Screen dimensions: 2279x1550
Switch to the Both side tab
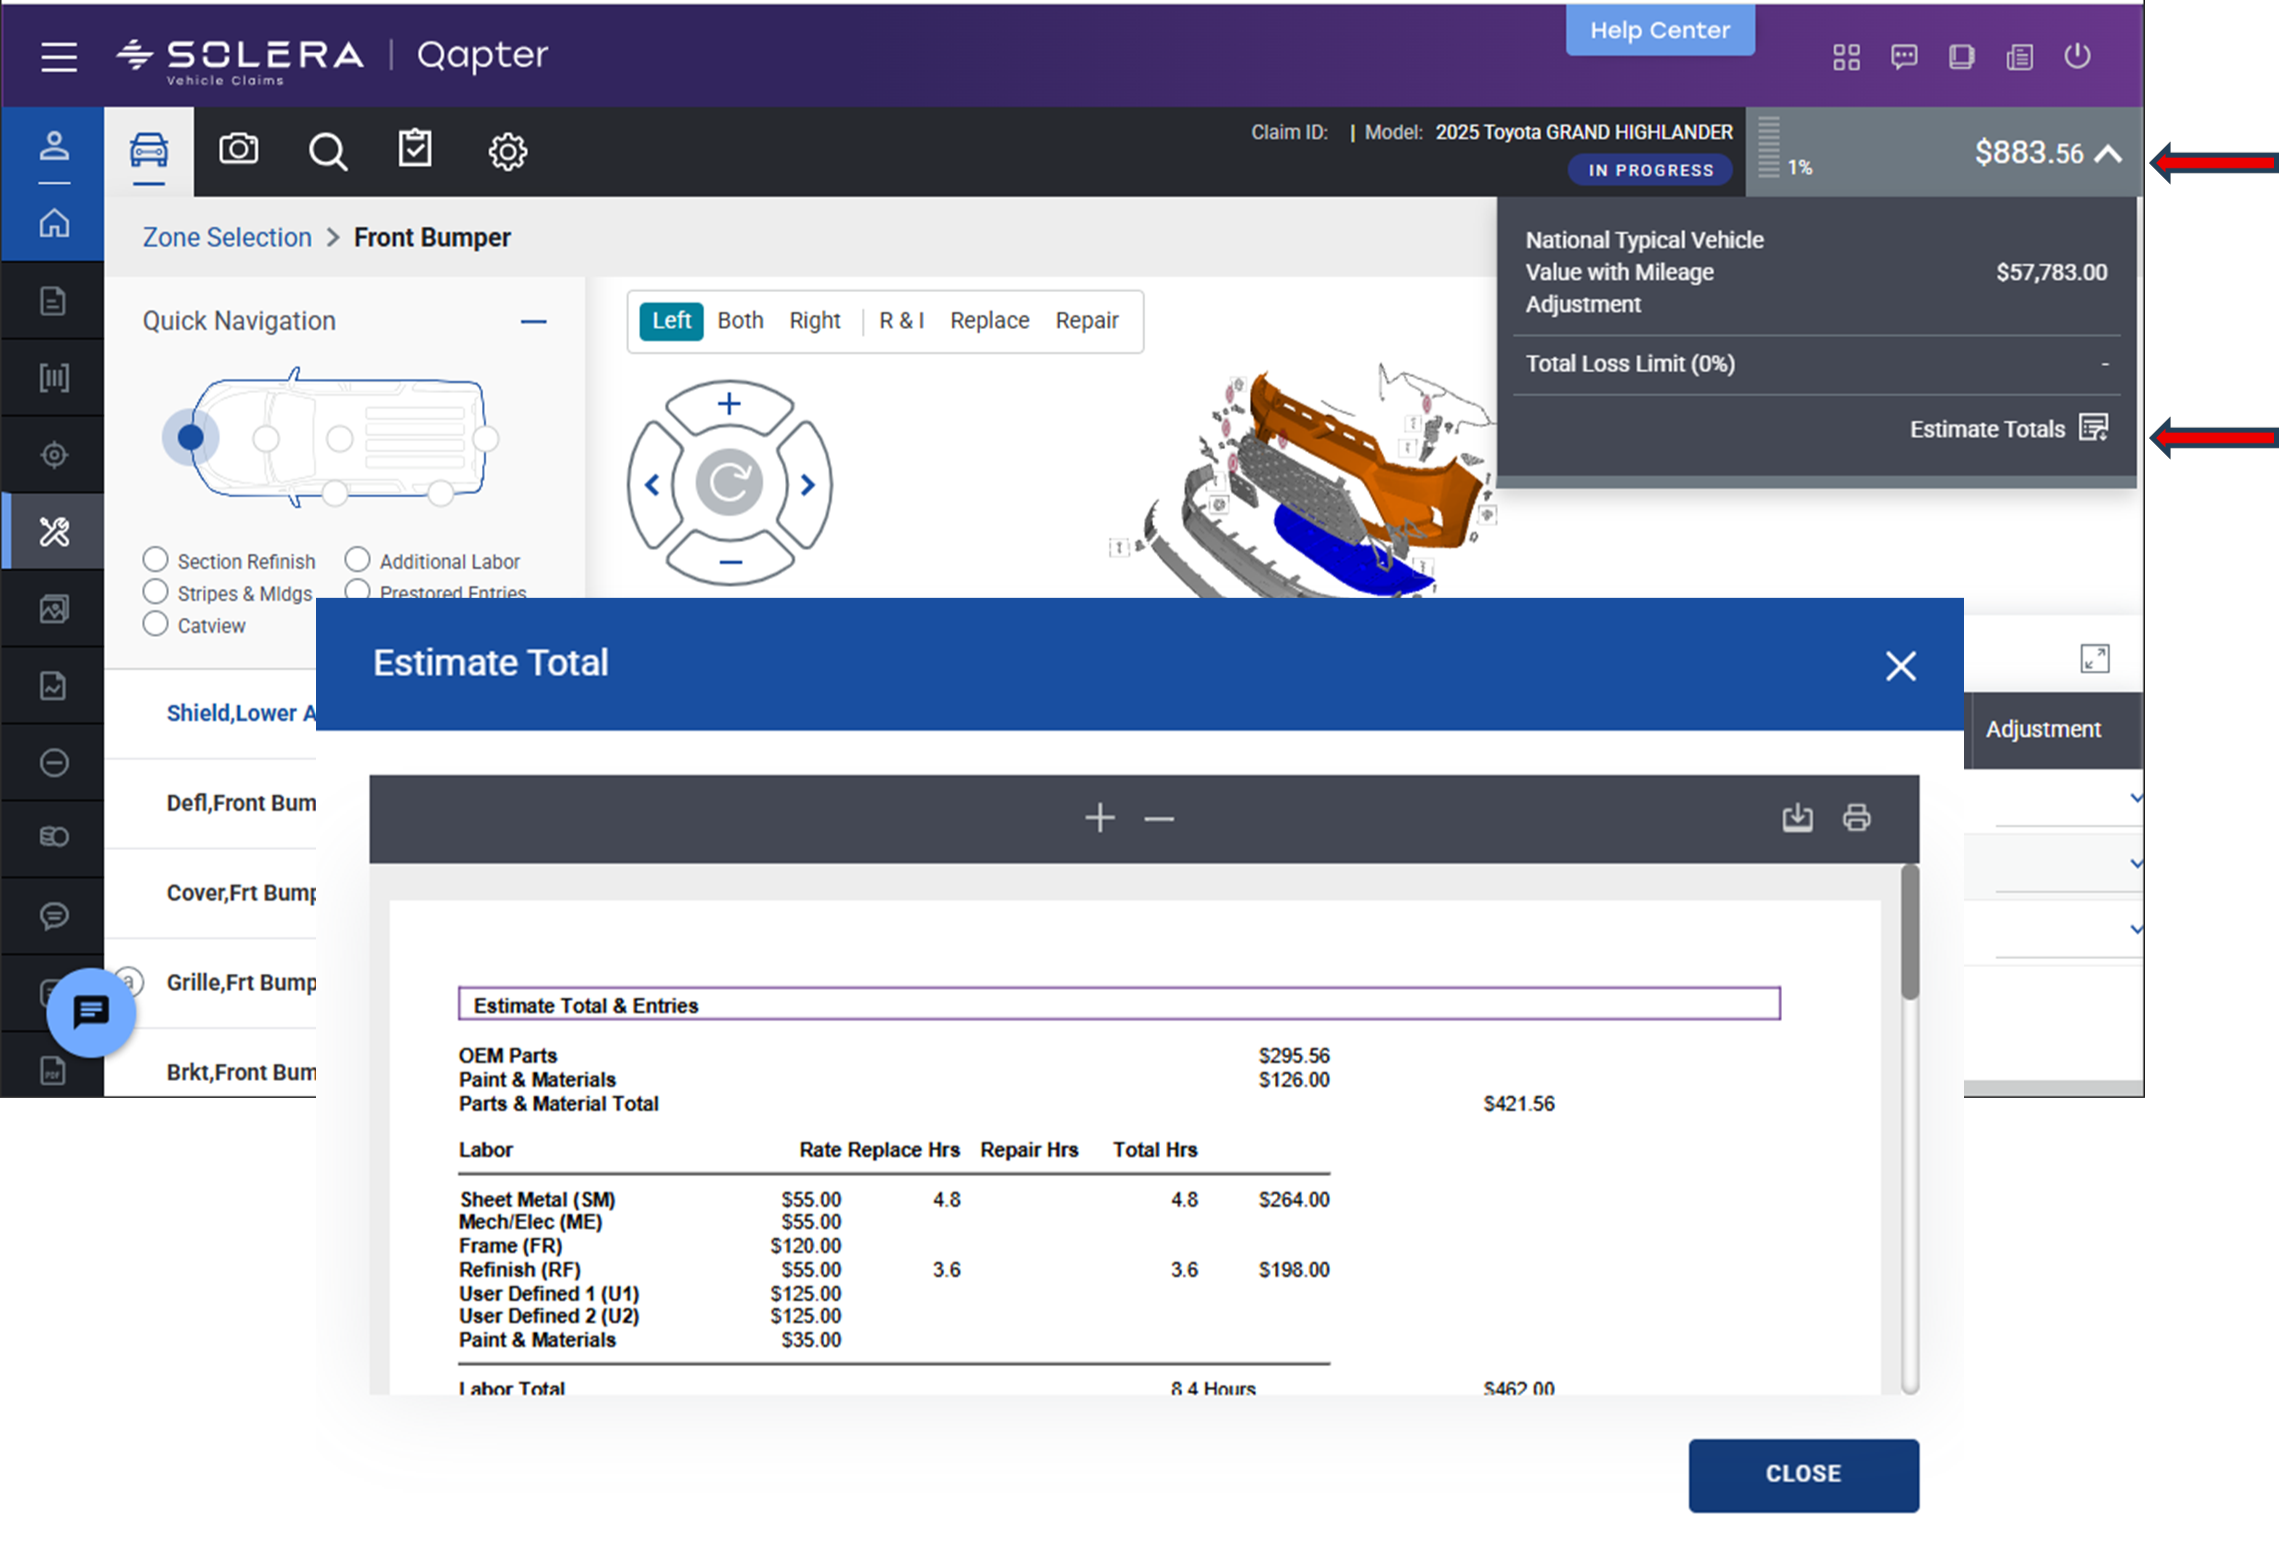tap(740, 320)
